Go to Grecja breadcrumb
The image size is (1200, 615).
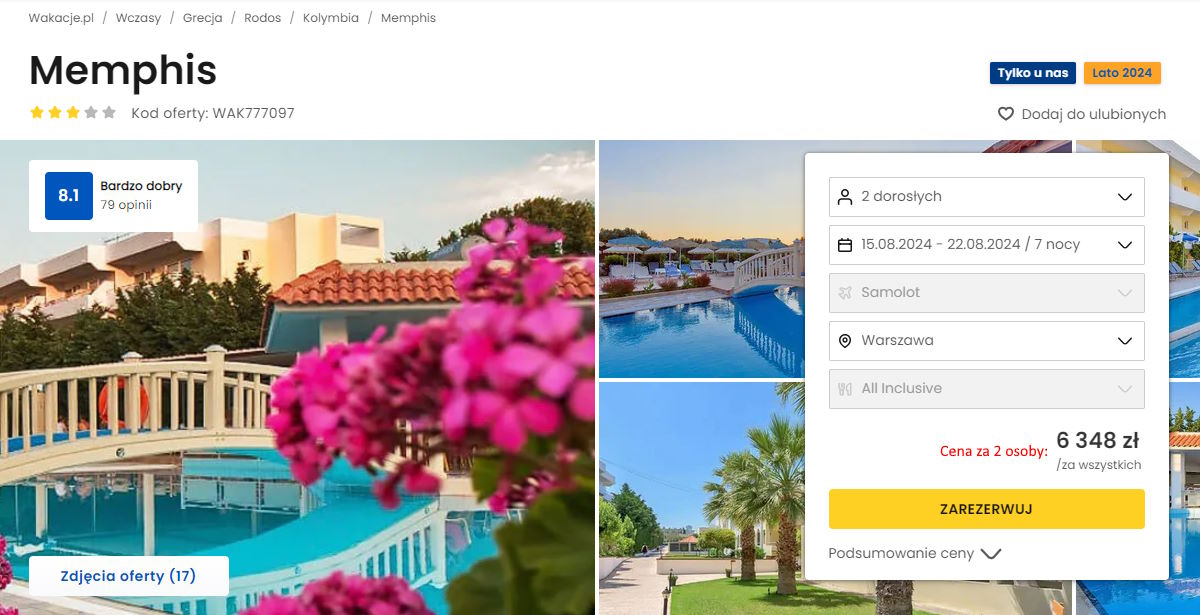[203, 18]
